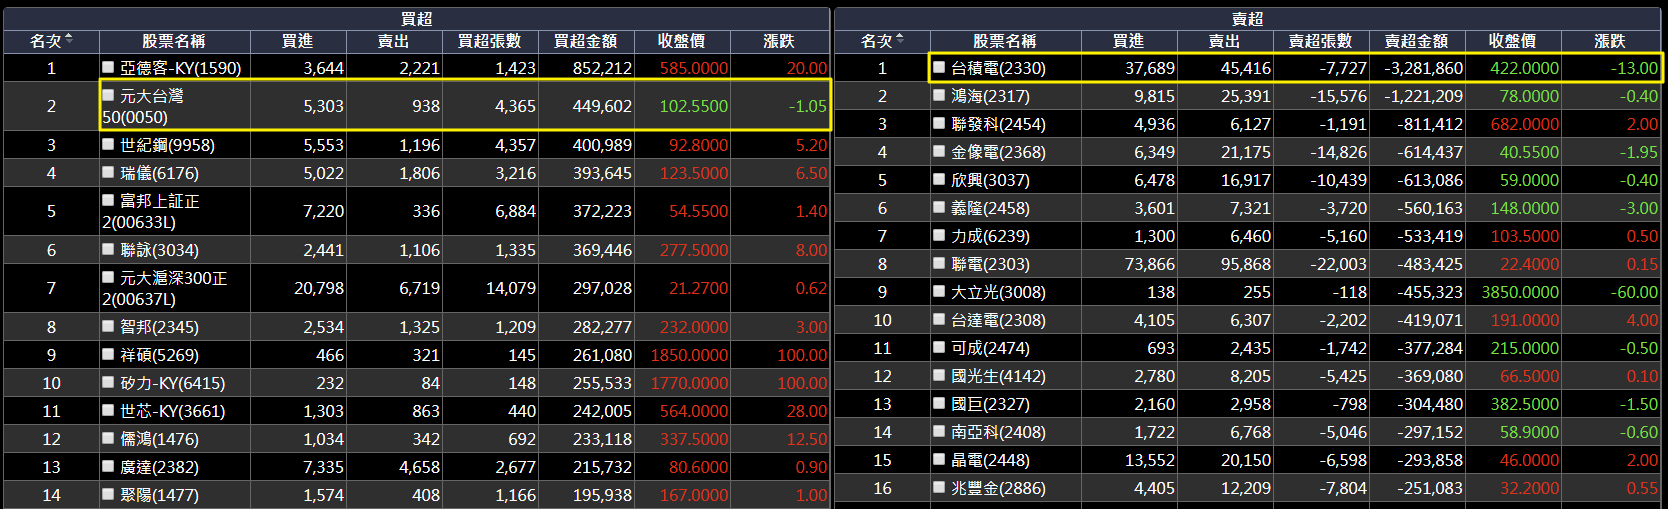Viewport: 1668px width, 509px height.
Task: Tick the checkbox for 元大台灣50(0050)
Action: [108, 95]
